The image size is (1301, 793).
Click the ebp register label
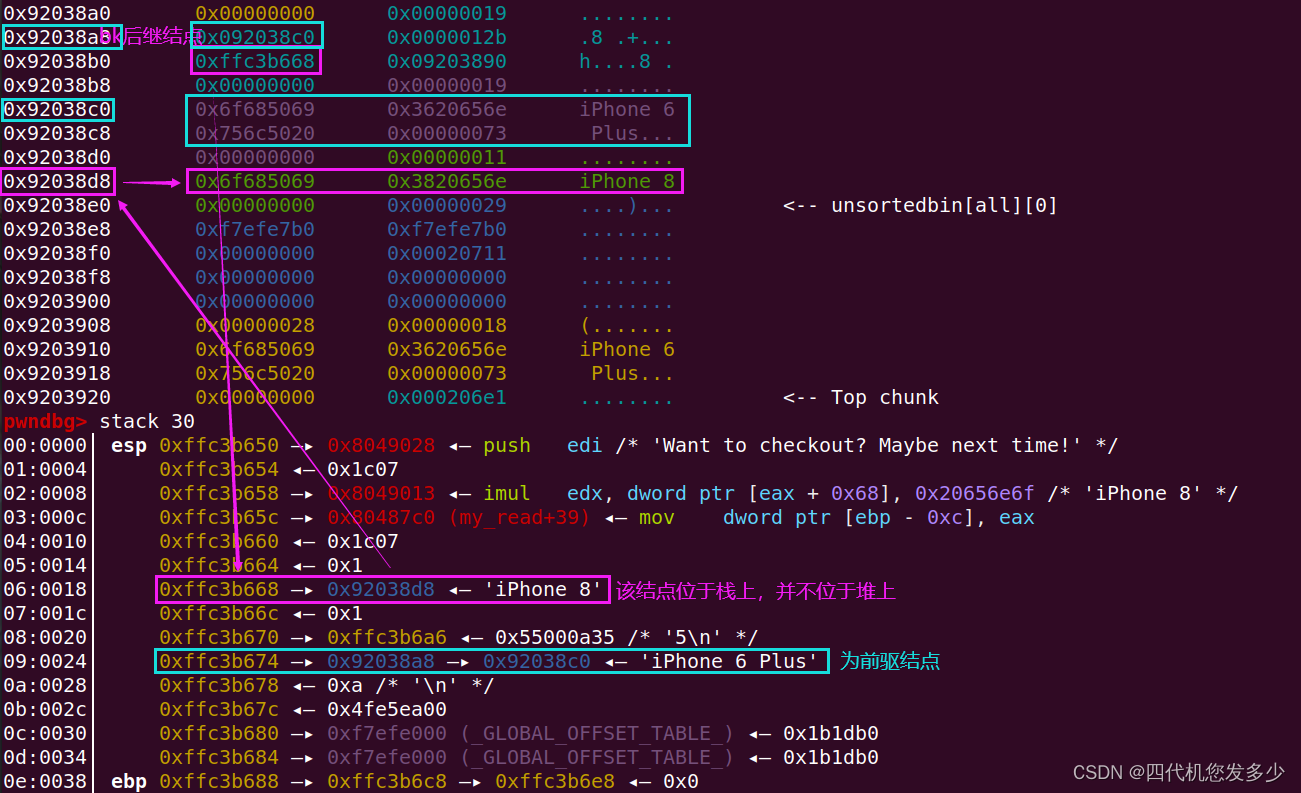[129, 781]
